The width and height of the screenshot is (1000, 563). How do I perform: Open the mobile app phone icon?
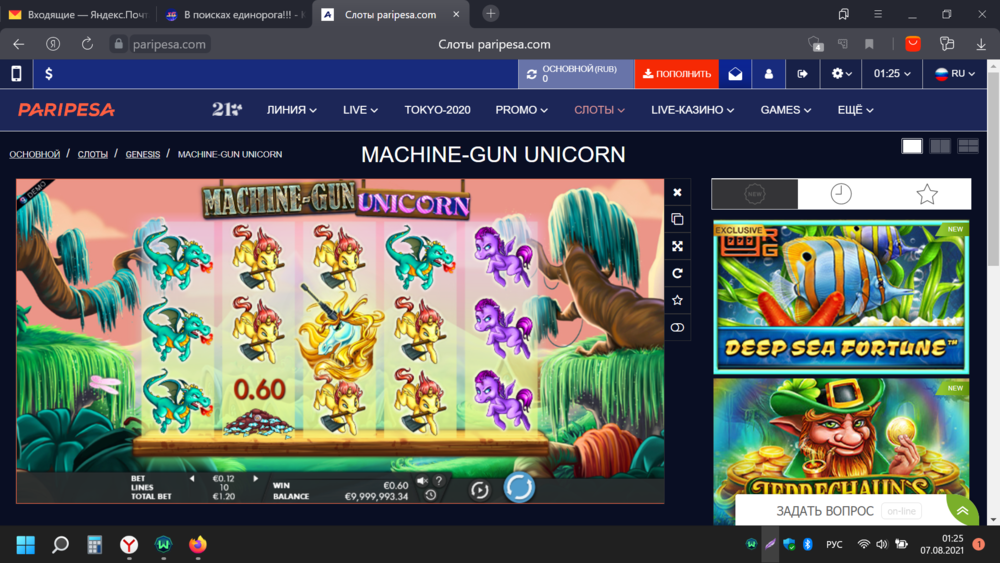click(17, 74)
